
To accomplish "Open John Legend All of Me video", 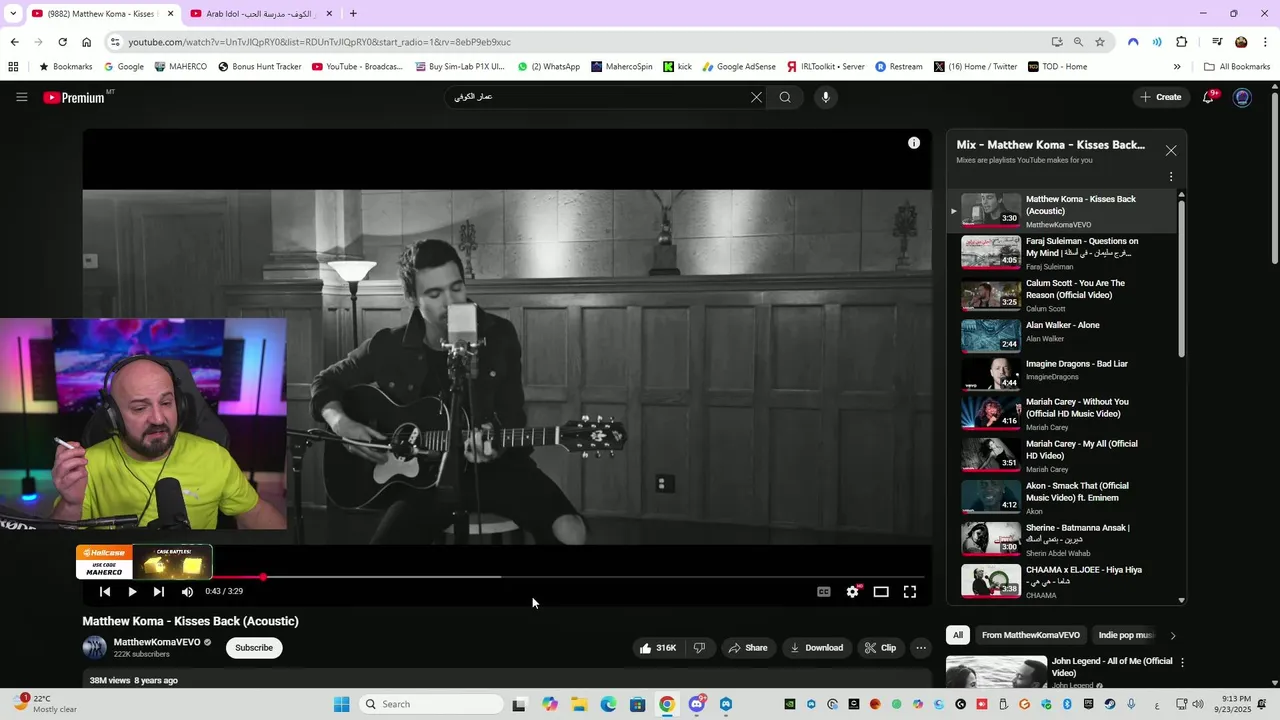I will pos(1112,667).
